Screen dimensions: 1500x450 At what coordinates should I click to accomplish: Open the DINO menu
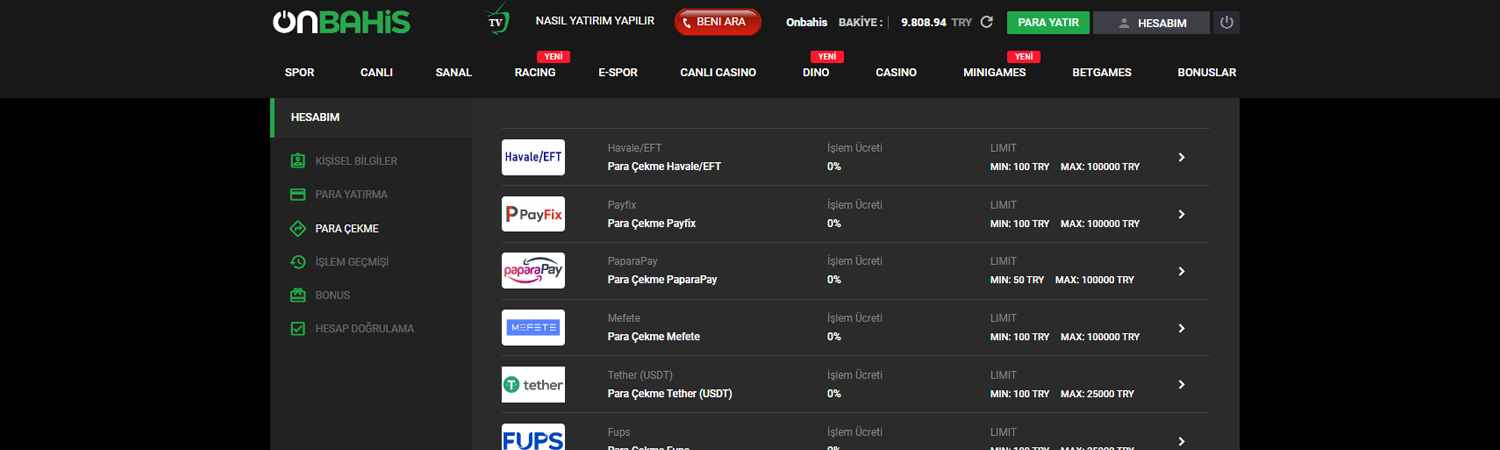point(816,72)
